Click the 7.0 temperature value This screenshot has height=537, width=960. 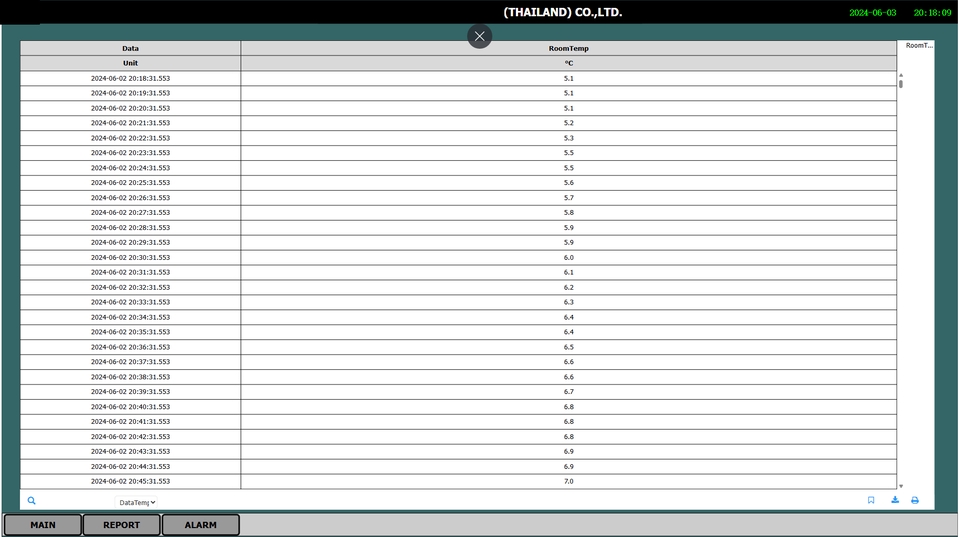568,481
